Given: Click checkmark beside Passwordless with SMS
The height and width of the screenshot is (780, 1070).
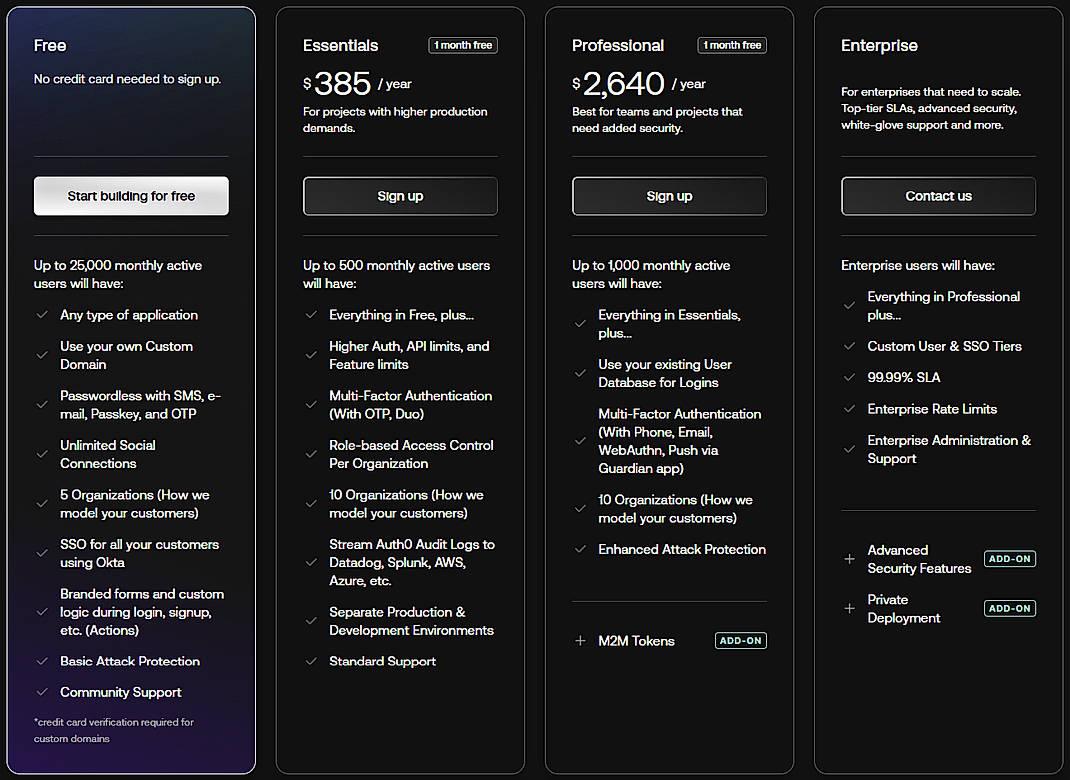Looking at the screenshot, I should pos(42,405).
